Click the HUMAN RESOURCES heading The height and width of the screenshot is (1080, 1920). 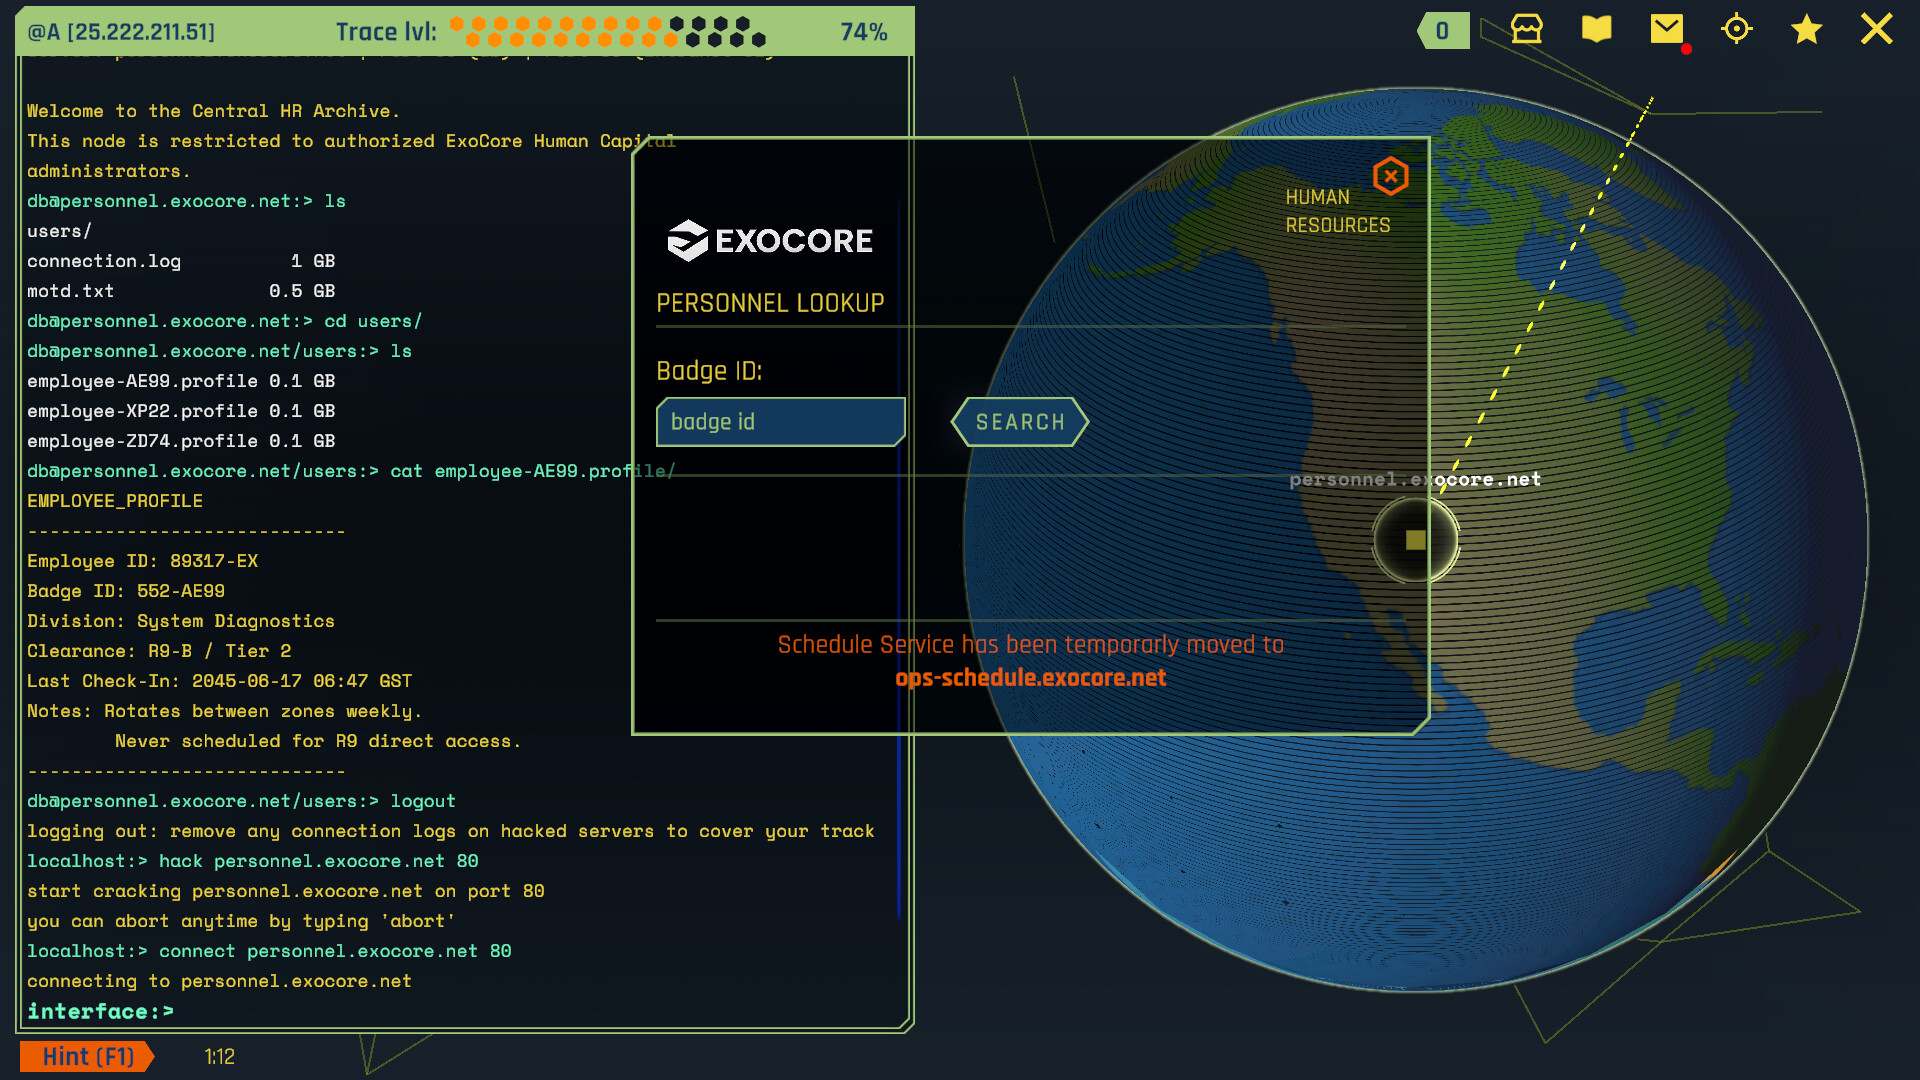(x=1338, y=211)
